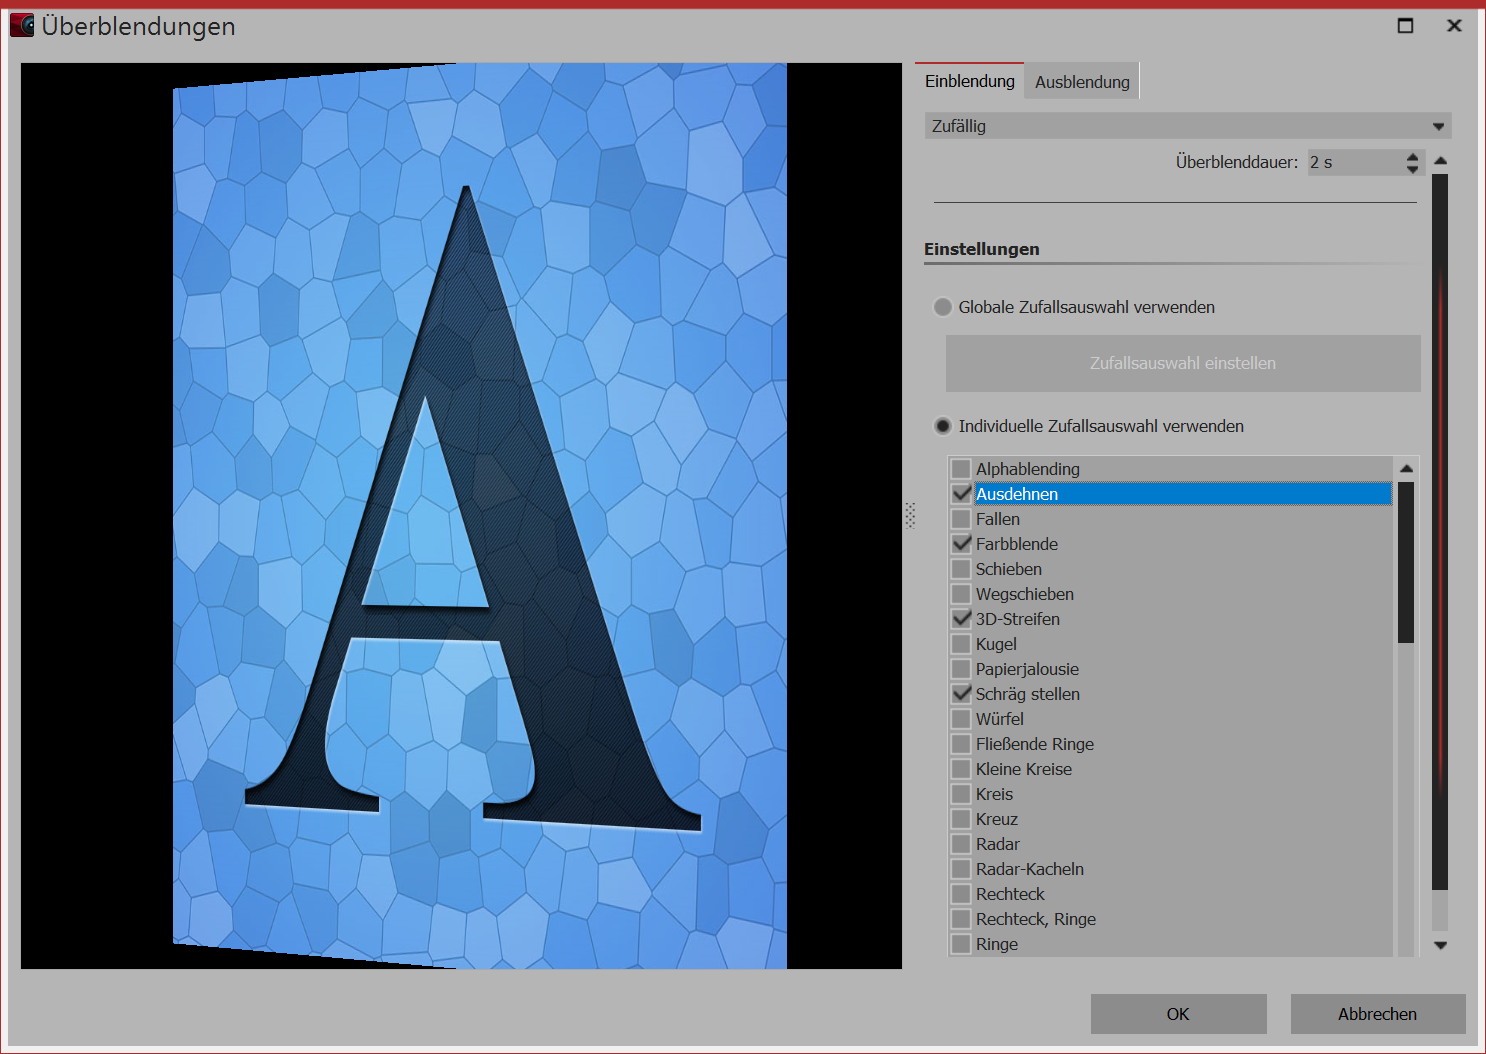Open the Zufällig transition dropdown
Screen dimensions: 1486x1054
[x=1187, y=126]
